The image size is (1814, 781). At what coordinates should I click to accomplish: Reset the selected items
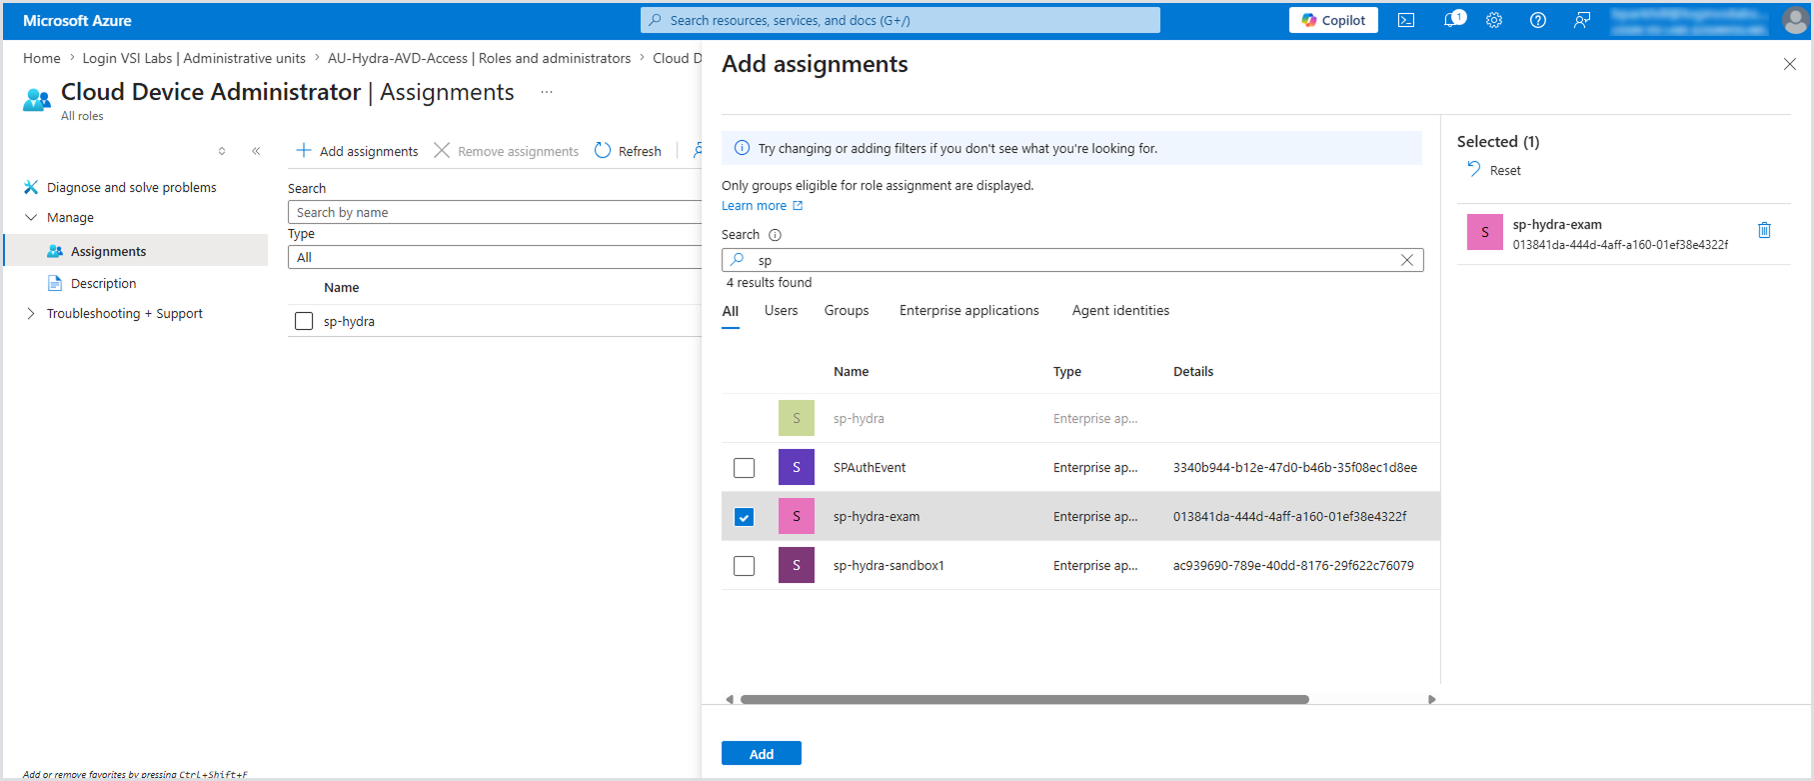(x=1494, y=170)
